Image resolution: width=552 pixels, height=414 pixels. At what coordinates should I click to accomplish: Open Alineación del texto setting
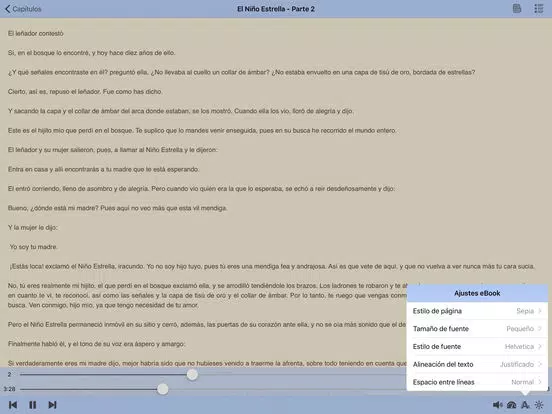477,364
